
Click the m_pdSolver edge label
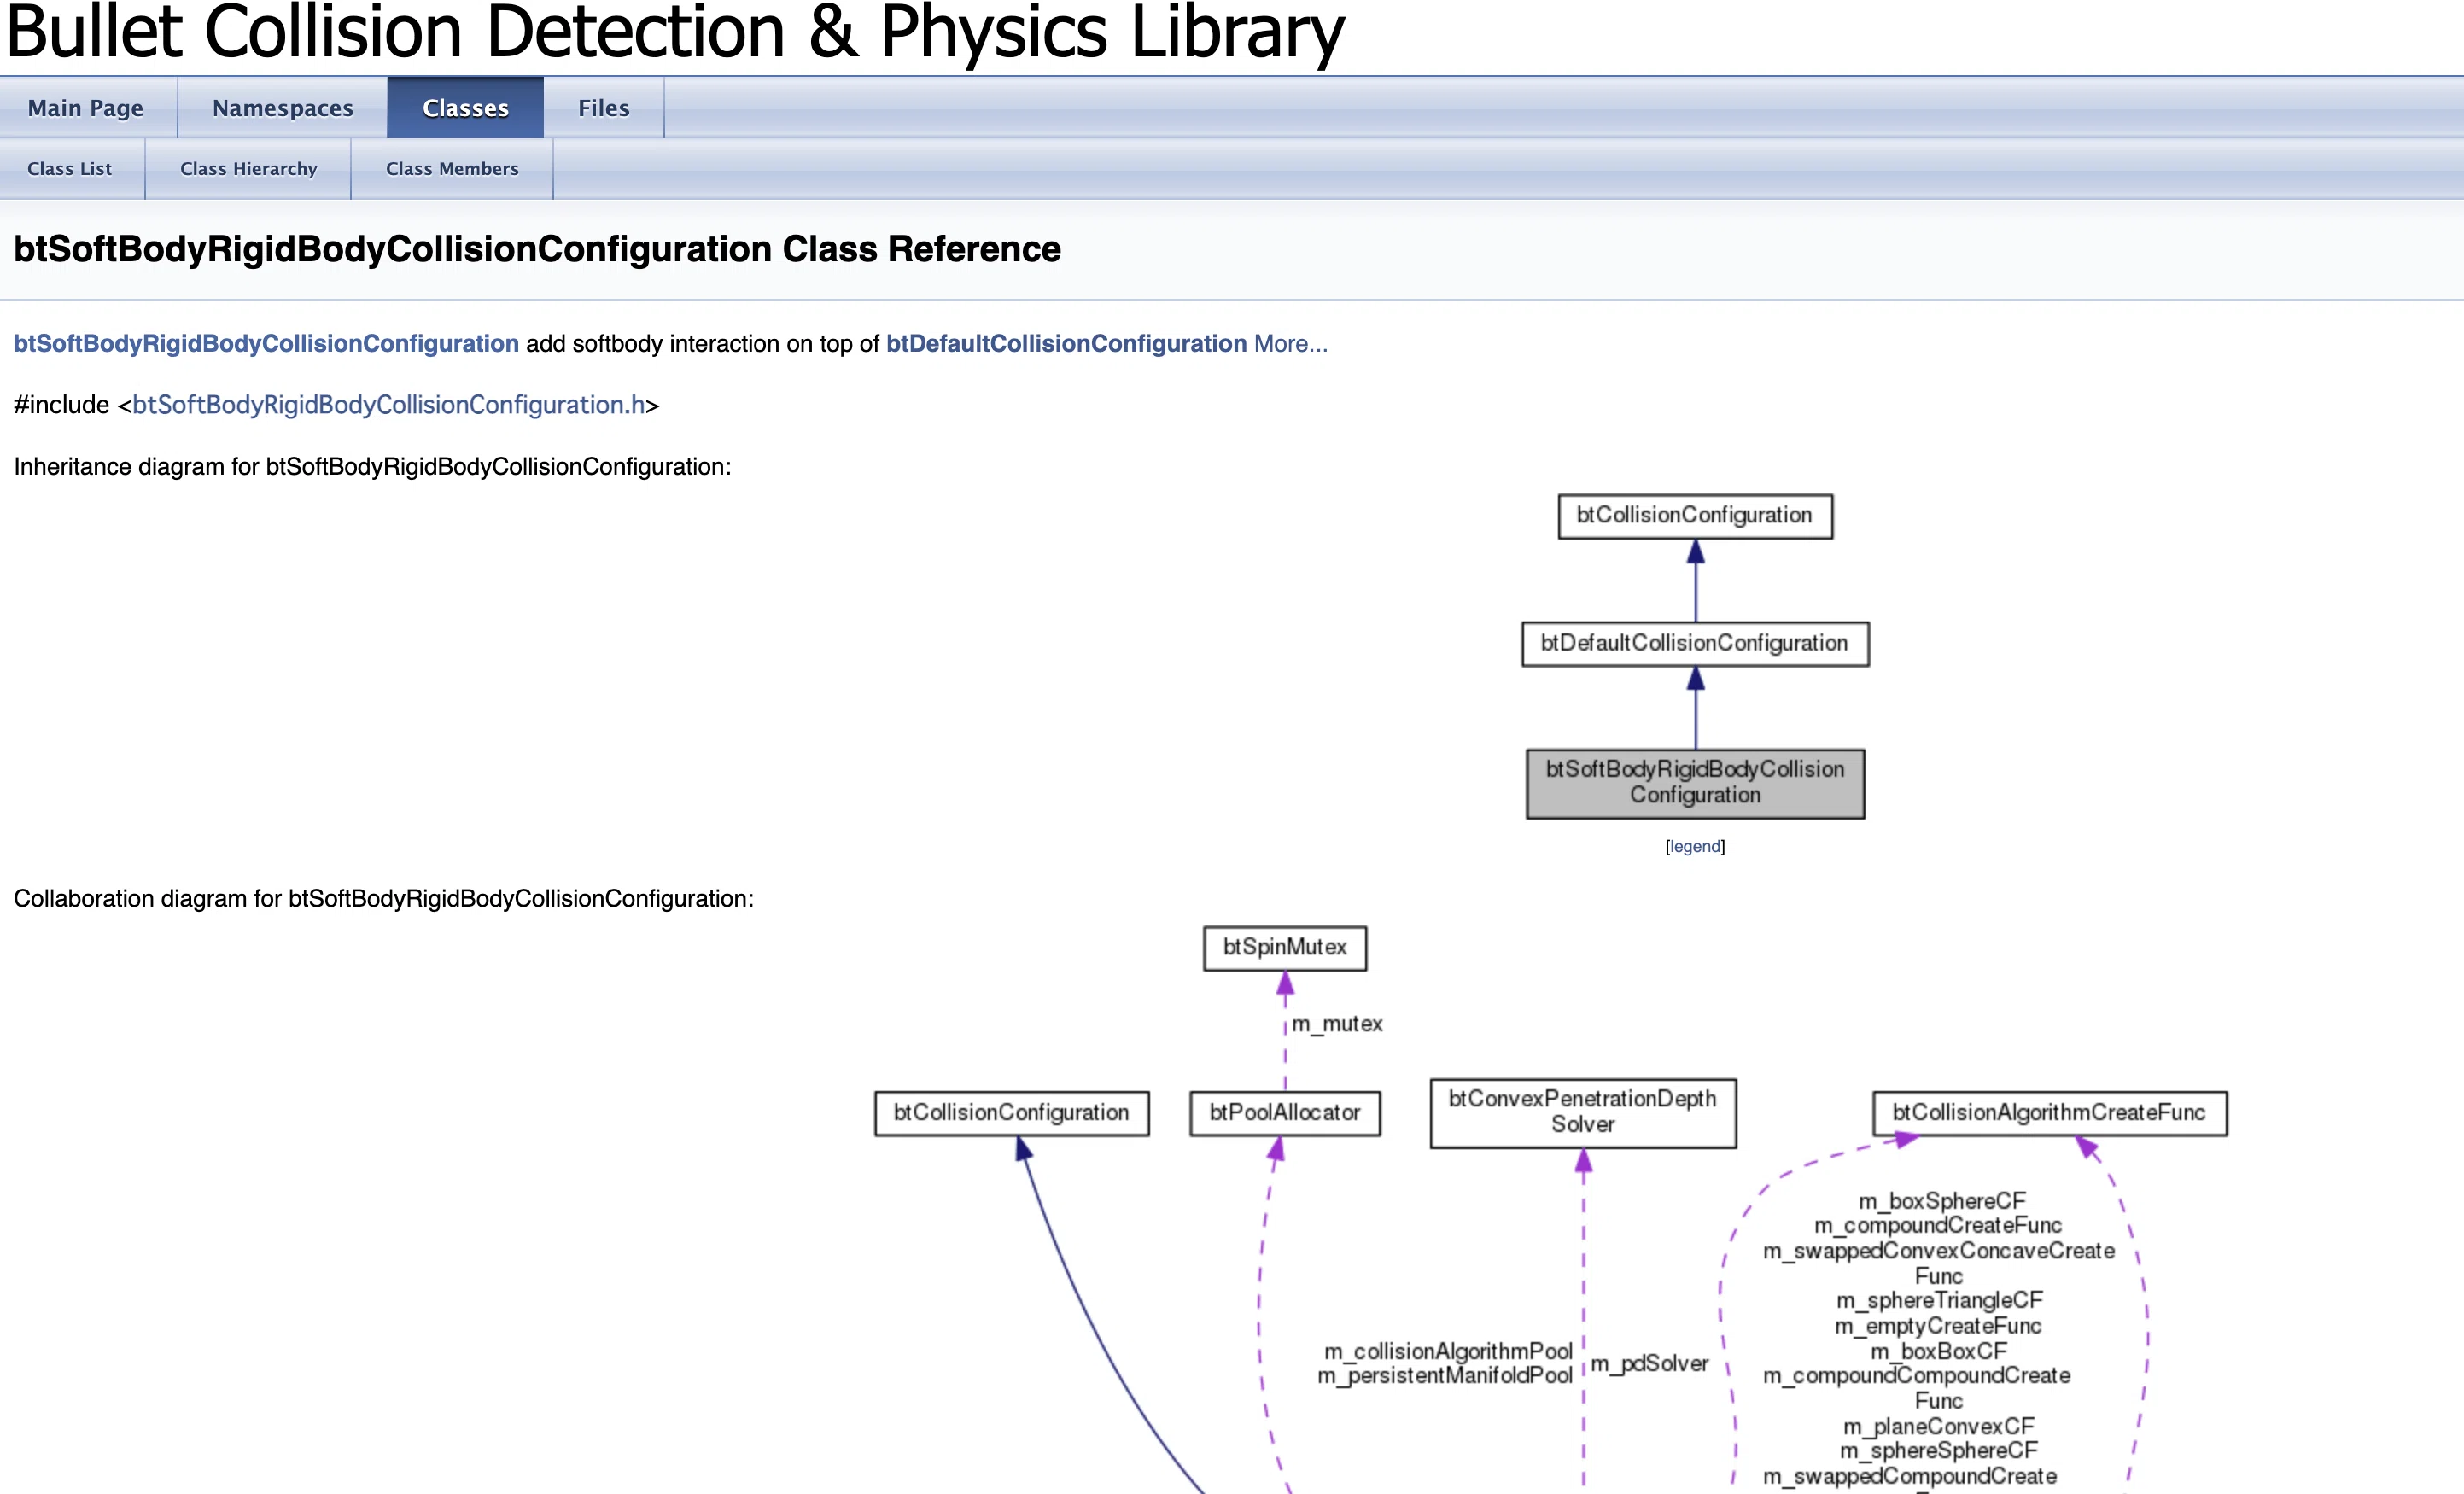coord(1650,1364)
